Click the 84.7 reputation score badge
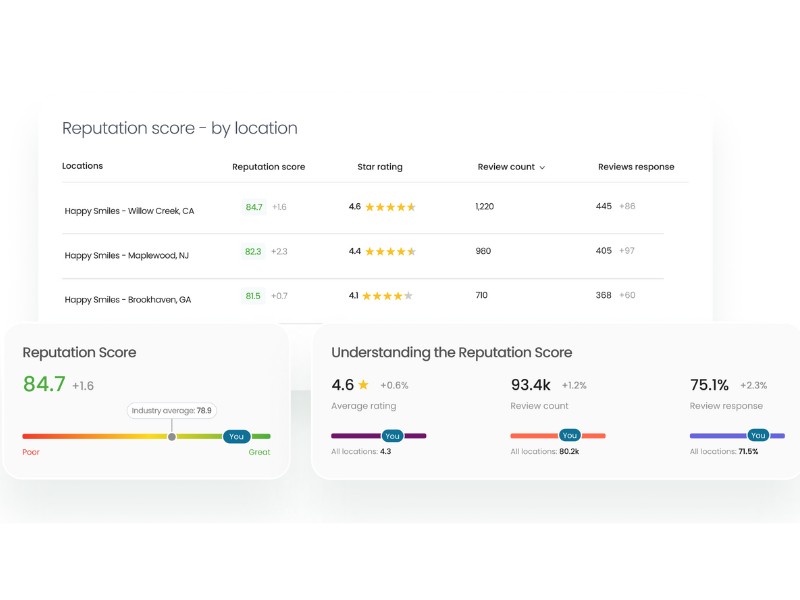 pyautogui.click(x=254, y=207)
